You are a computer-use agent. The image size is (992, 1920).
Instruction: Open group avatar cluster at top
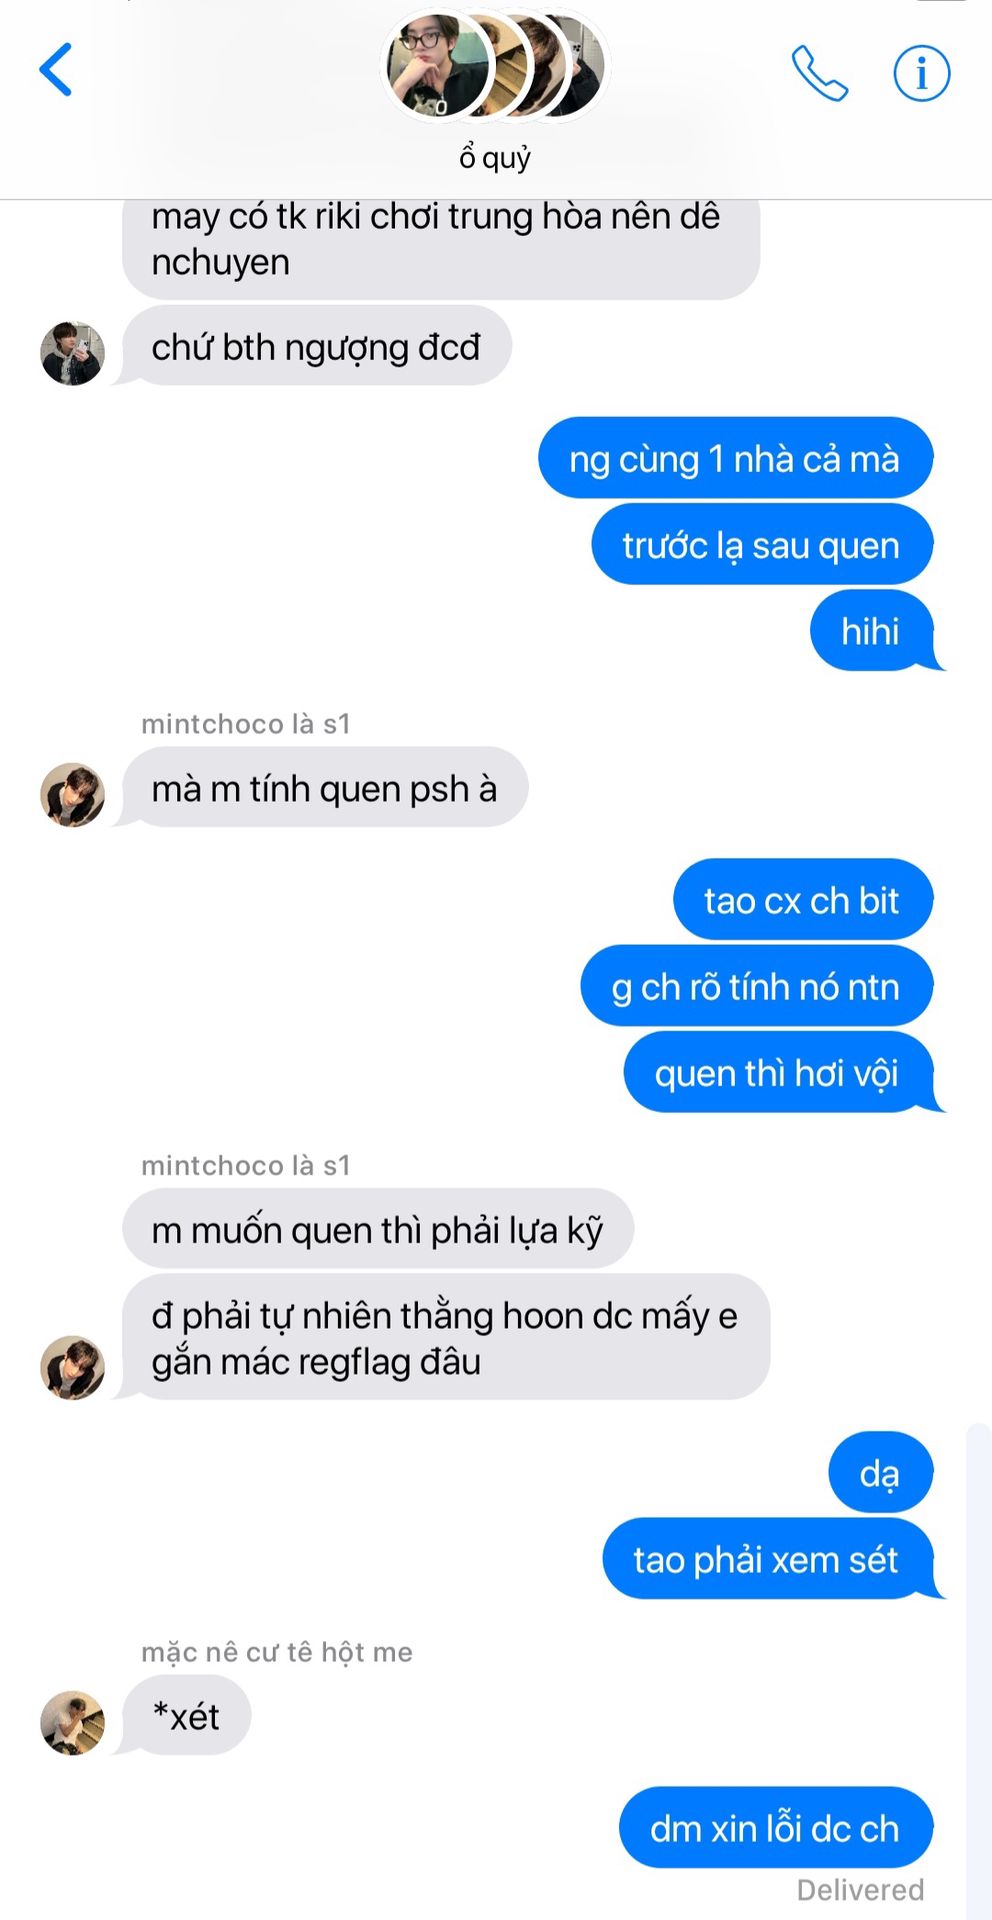coord(495,66)
